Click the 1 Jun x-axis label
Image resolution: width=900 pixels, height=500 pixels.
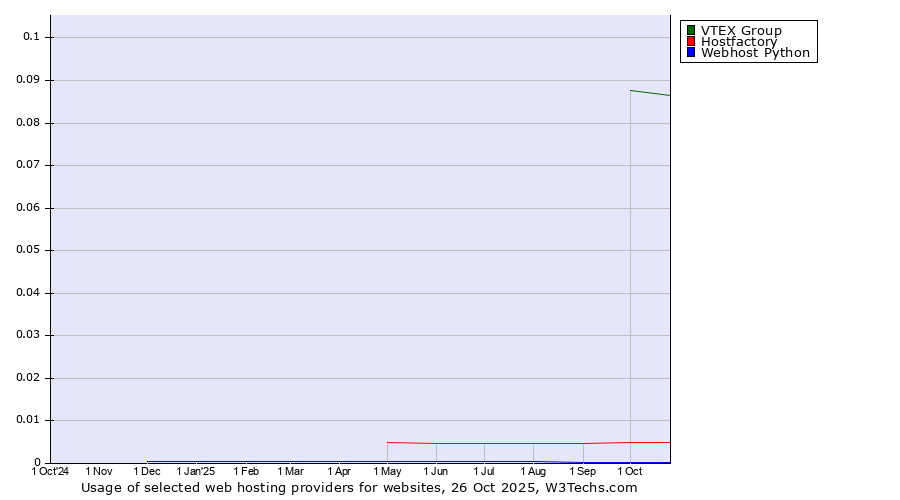[x=436, y=471]
